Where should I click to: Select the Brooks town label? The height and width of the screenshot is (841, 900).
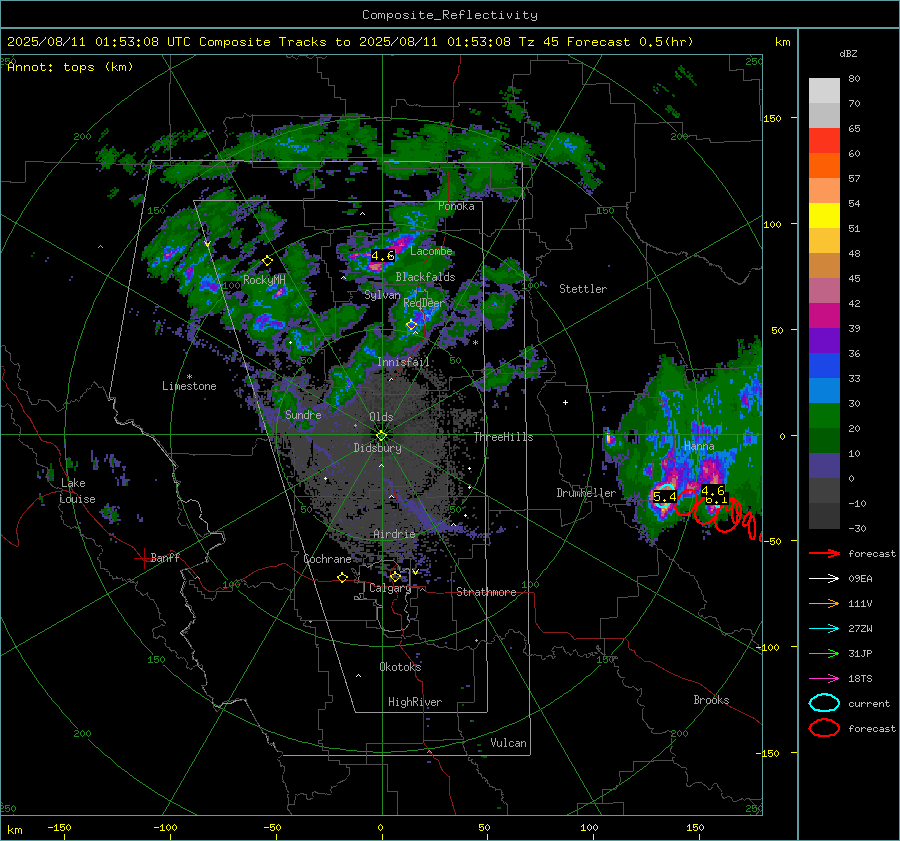point(711,700)
